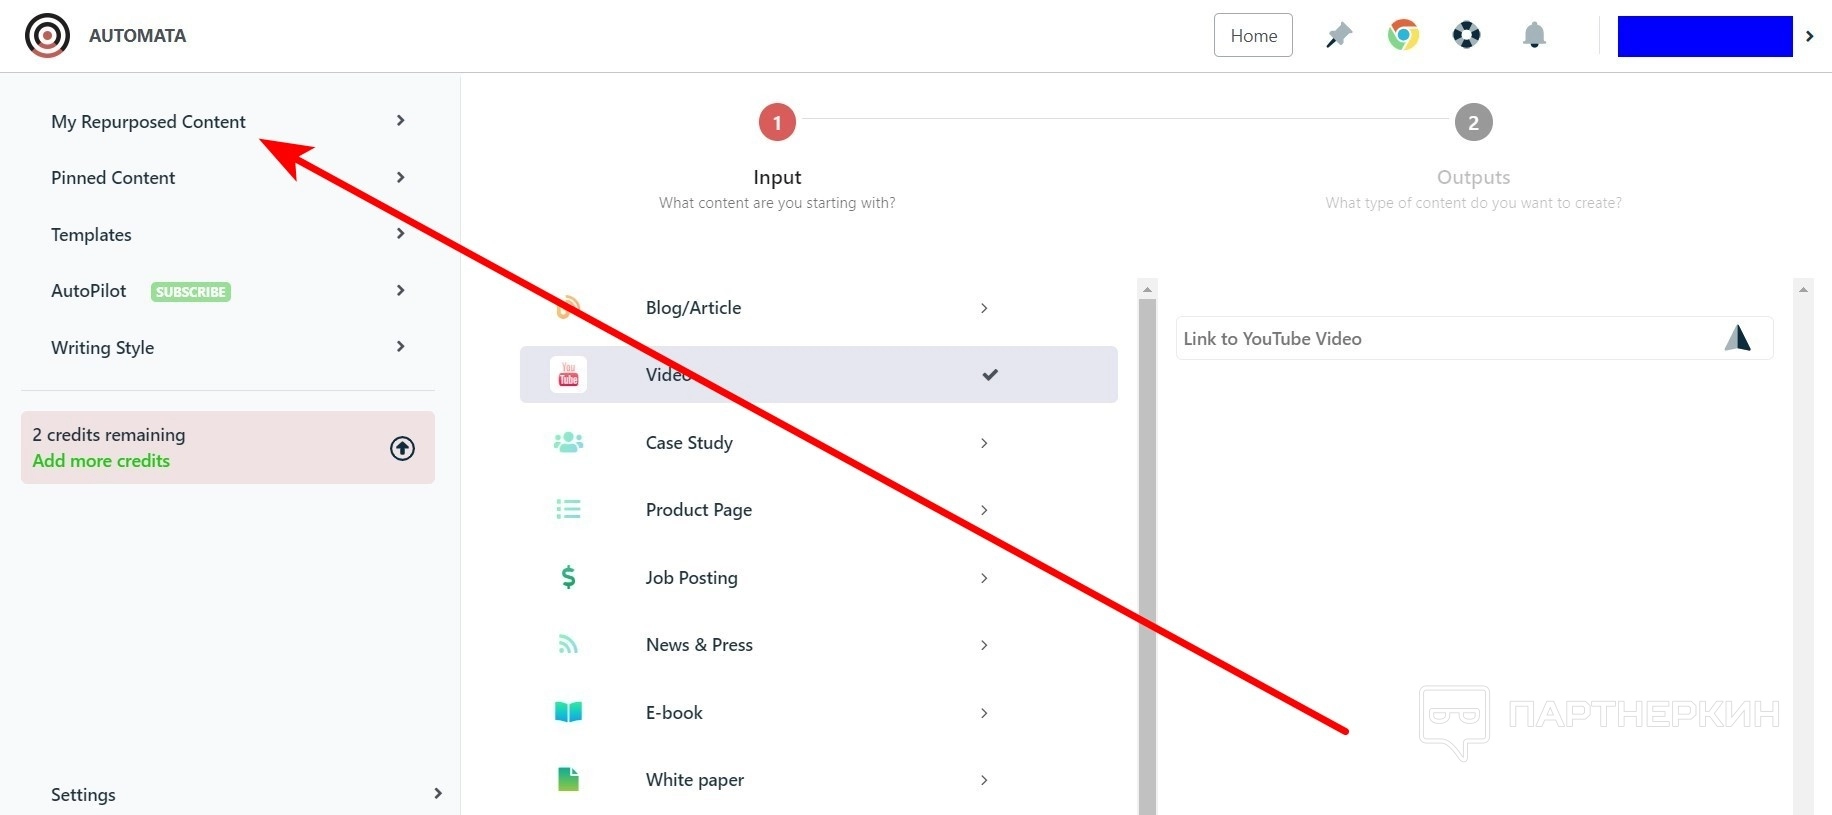
Task: Expand the Templates chevron
Action: pos(400,234)
